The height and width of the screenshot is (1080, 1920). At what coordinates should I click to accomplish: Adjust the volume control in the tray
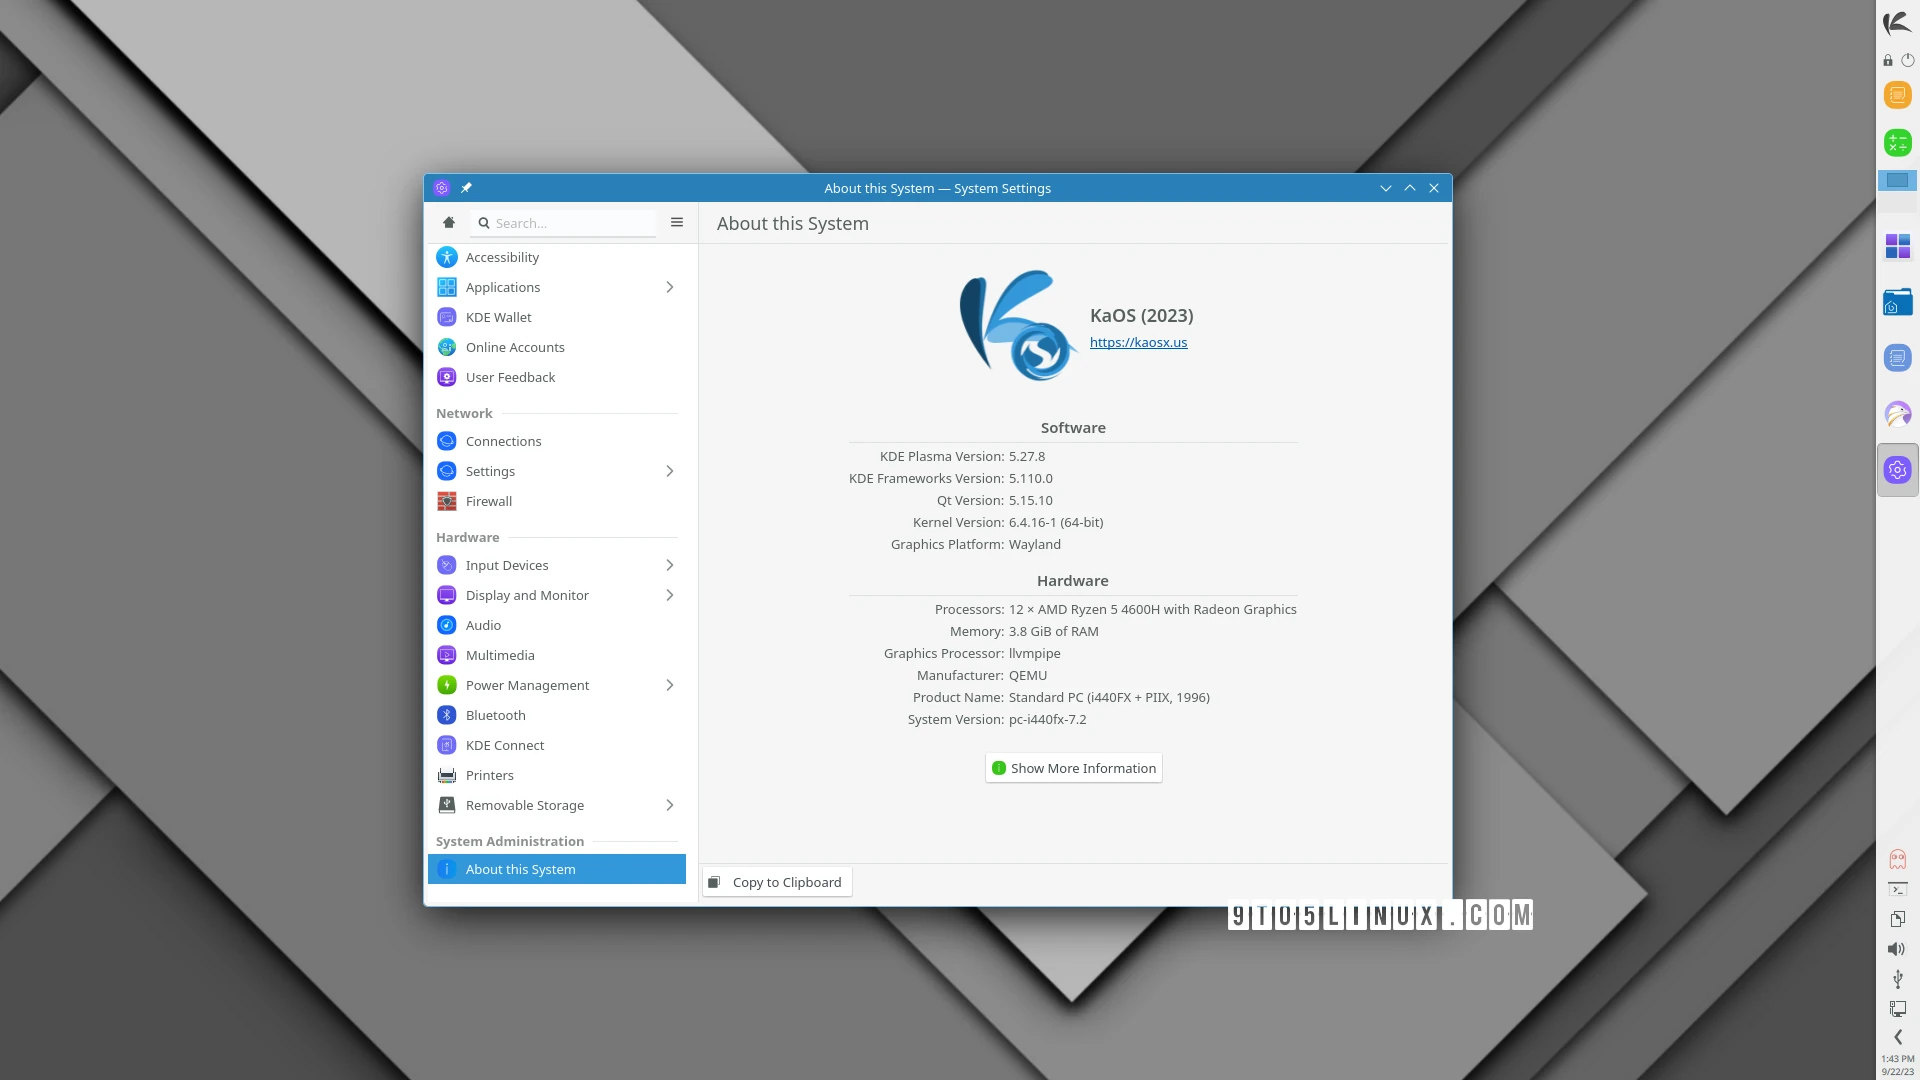(x=1895, y=948)
